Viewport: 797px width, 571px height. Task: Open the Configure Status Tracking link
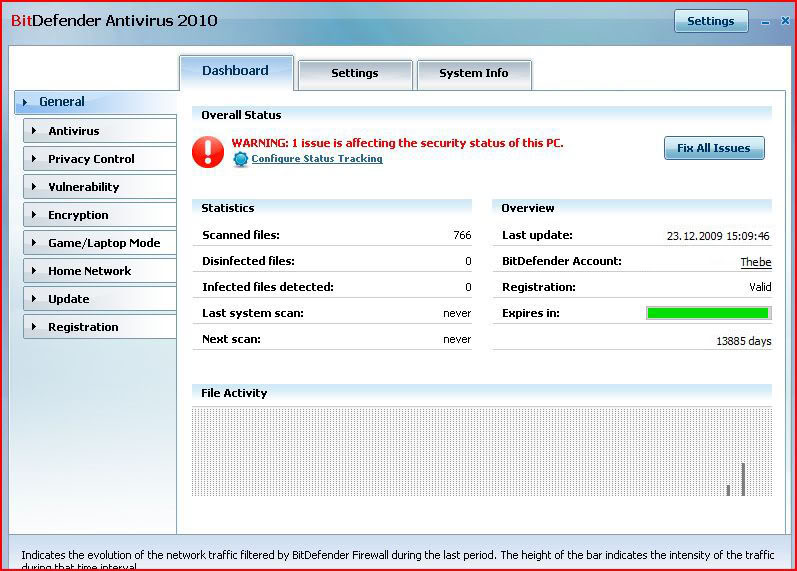click(316, 159)
